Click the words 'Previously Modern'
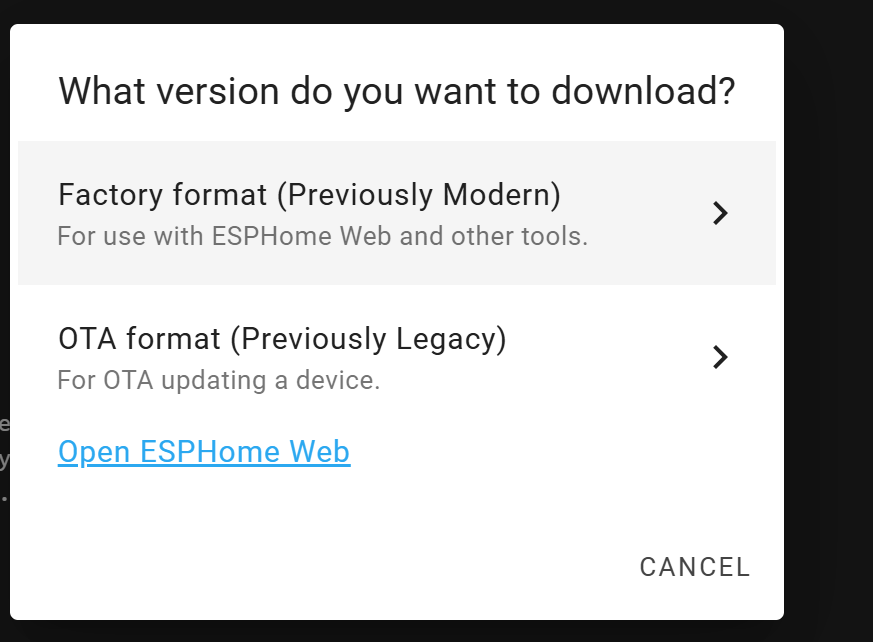The height and width of the screenshot is (642, 873). pos(418,194)
